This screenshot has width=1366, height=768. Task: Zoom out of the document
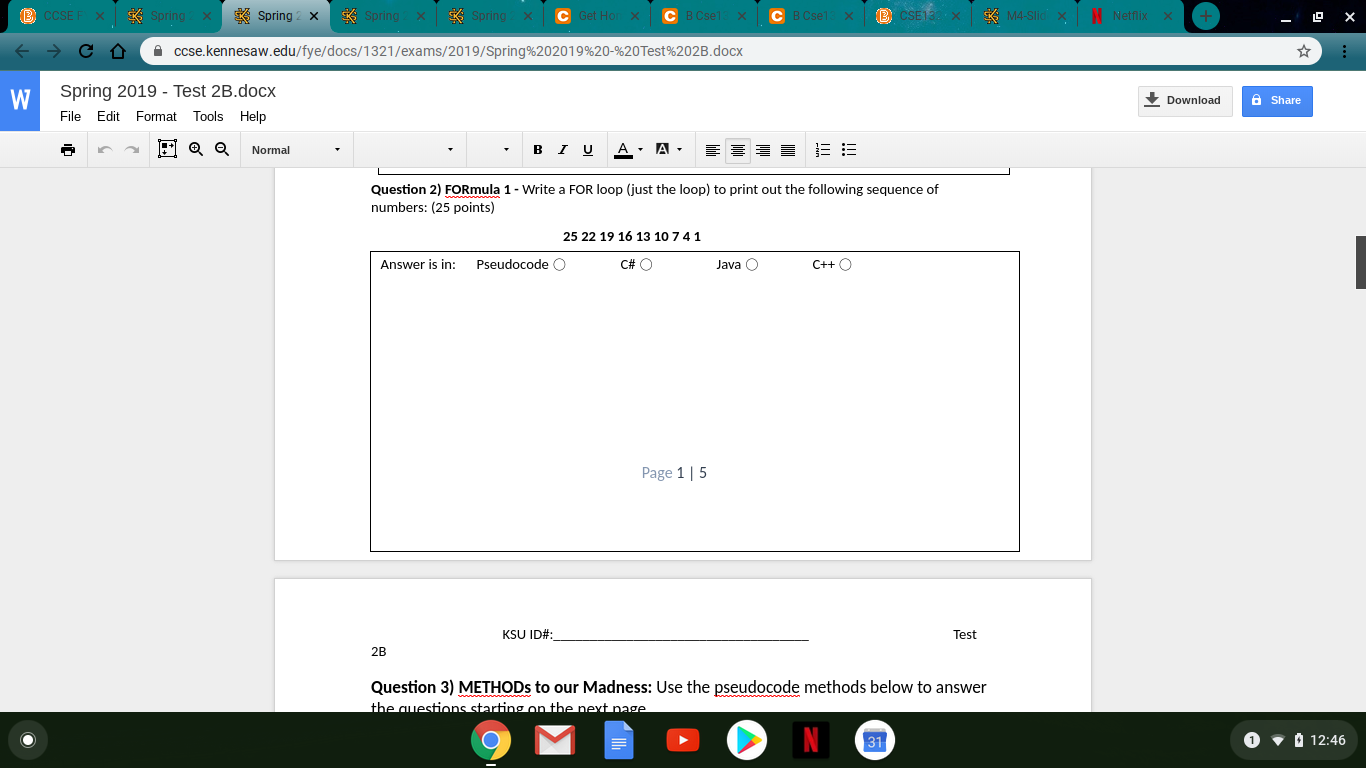pos(222,149)
